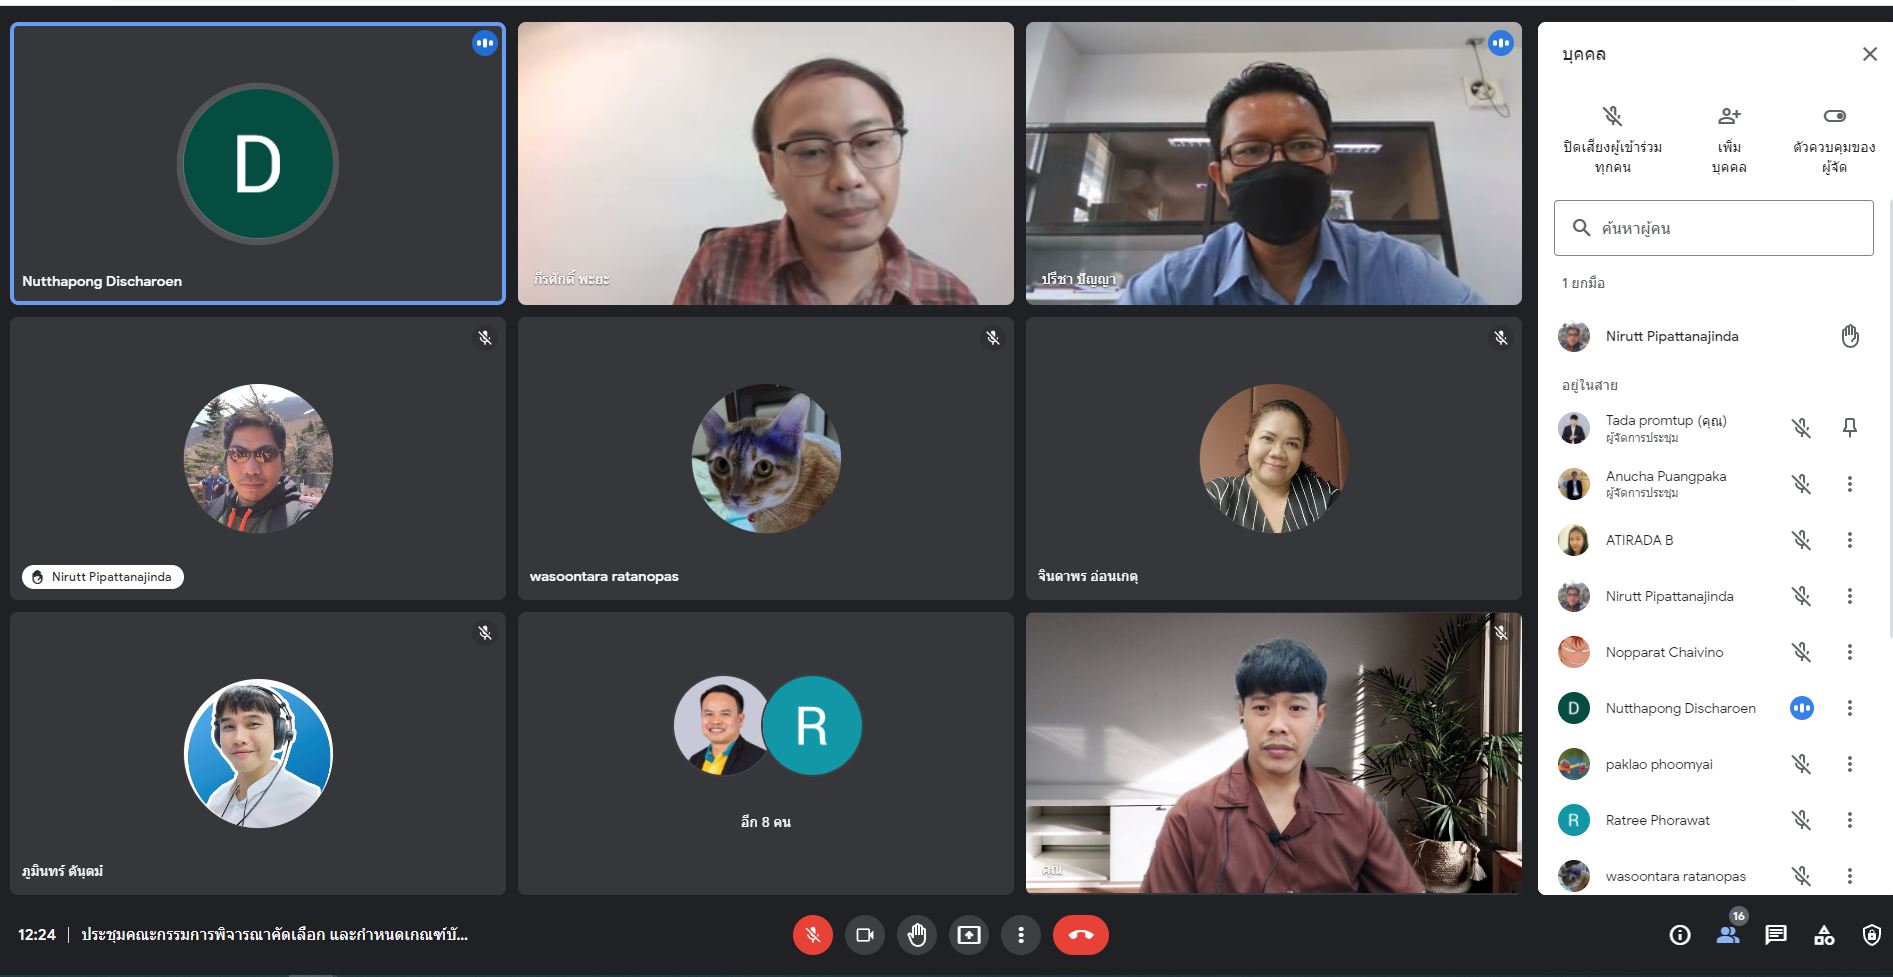
Task: Open the activities icon
Action: click(x=1824, y=935)
